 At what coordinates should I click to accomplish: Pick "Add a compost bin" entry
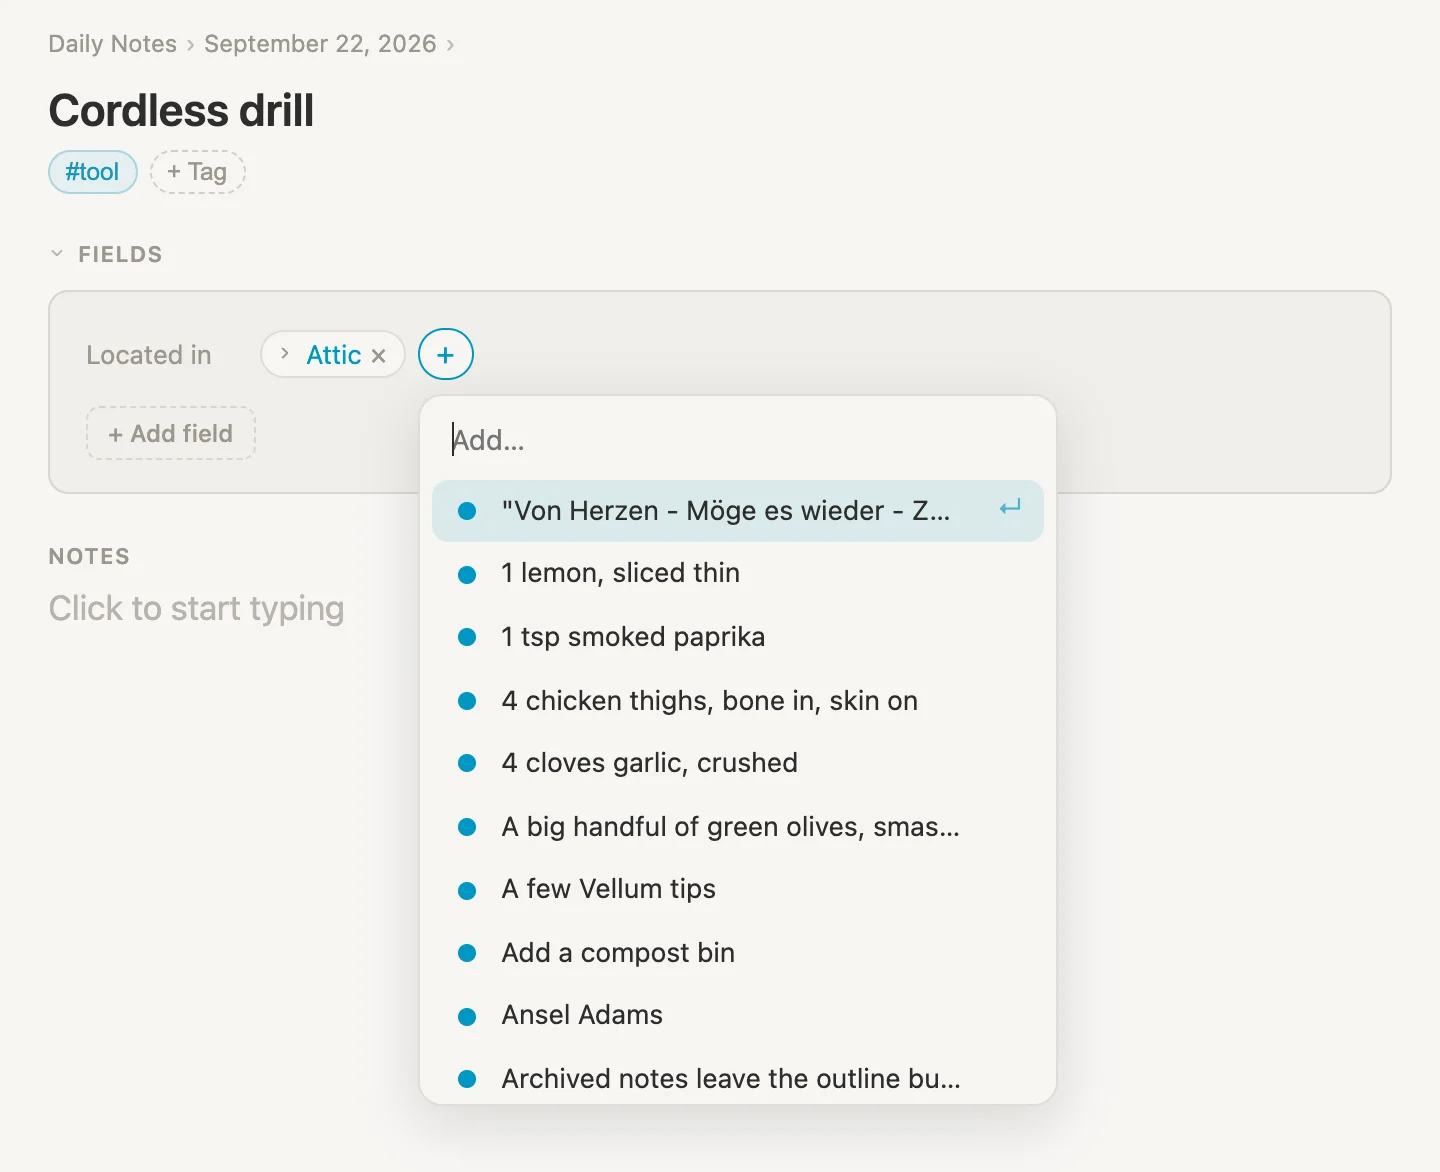coord(738,953)
